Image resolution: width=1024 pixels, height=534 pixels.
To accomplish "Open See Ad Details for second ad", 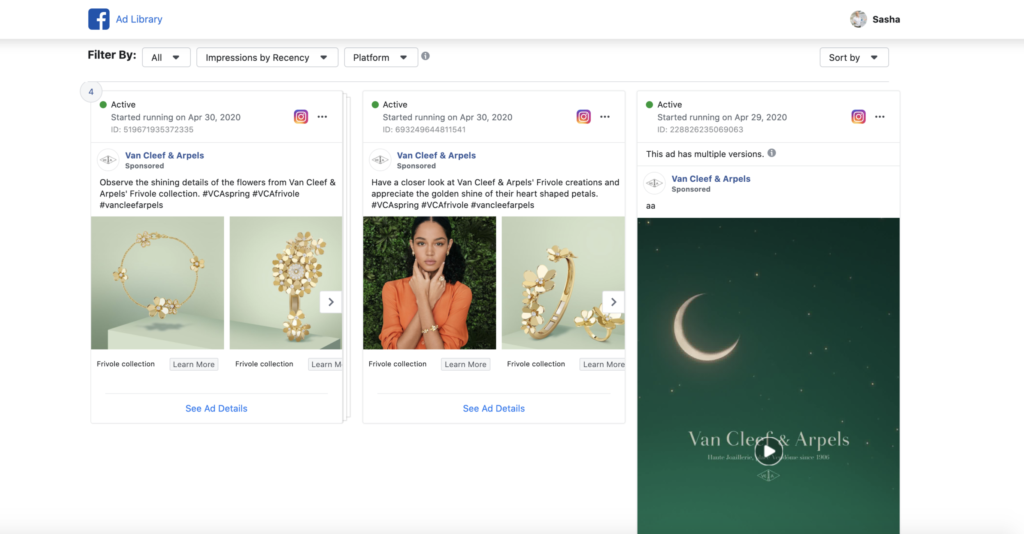I will click(494, 409).
